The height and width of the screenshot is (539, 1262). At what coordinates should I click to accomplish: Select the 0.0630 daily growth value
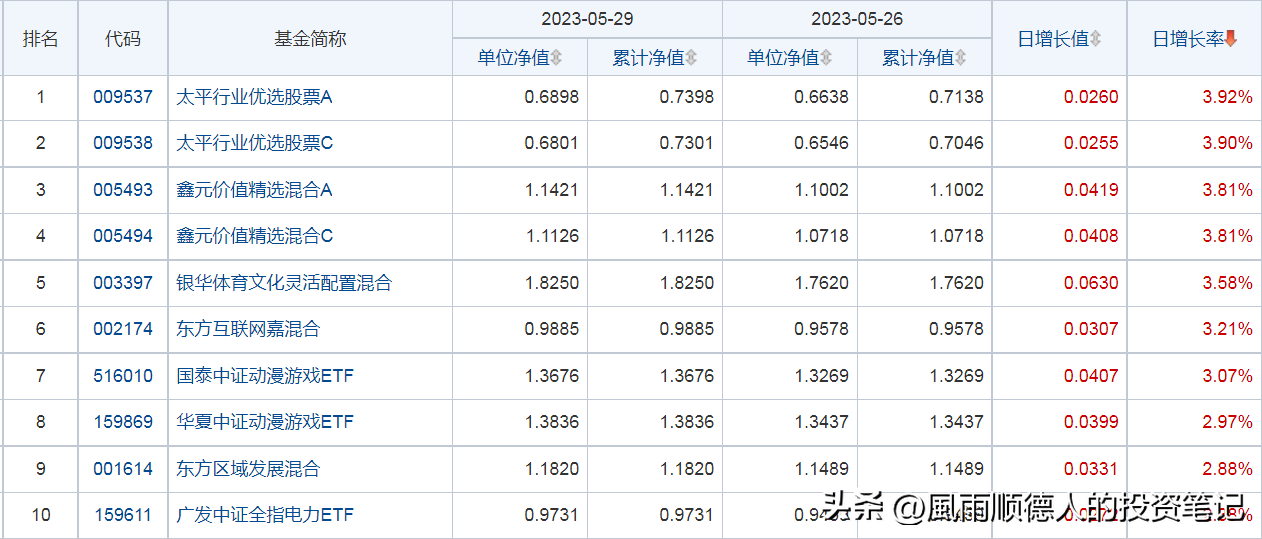tap(1091, 283)
